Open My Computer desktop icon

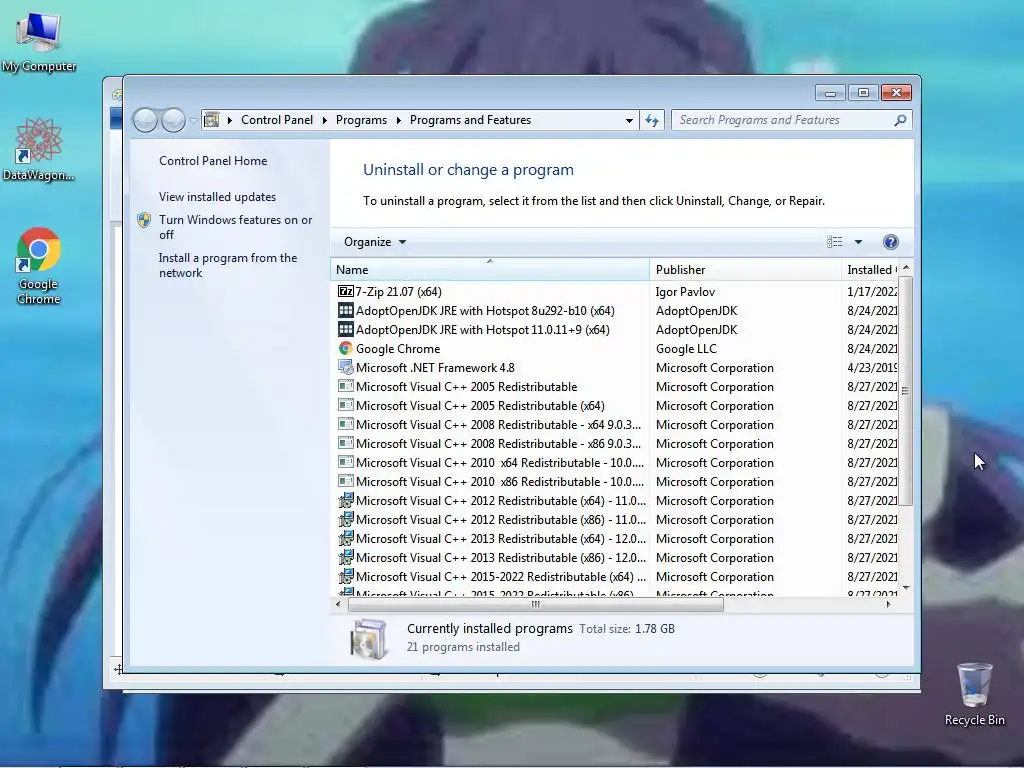(39, 40)
